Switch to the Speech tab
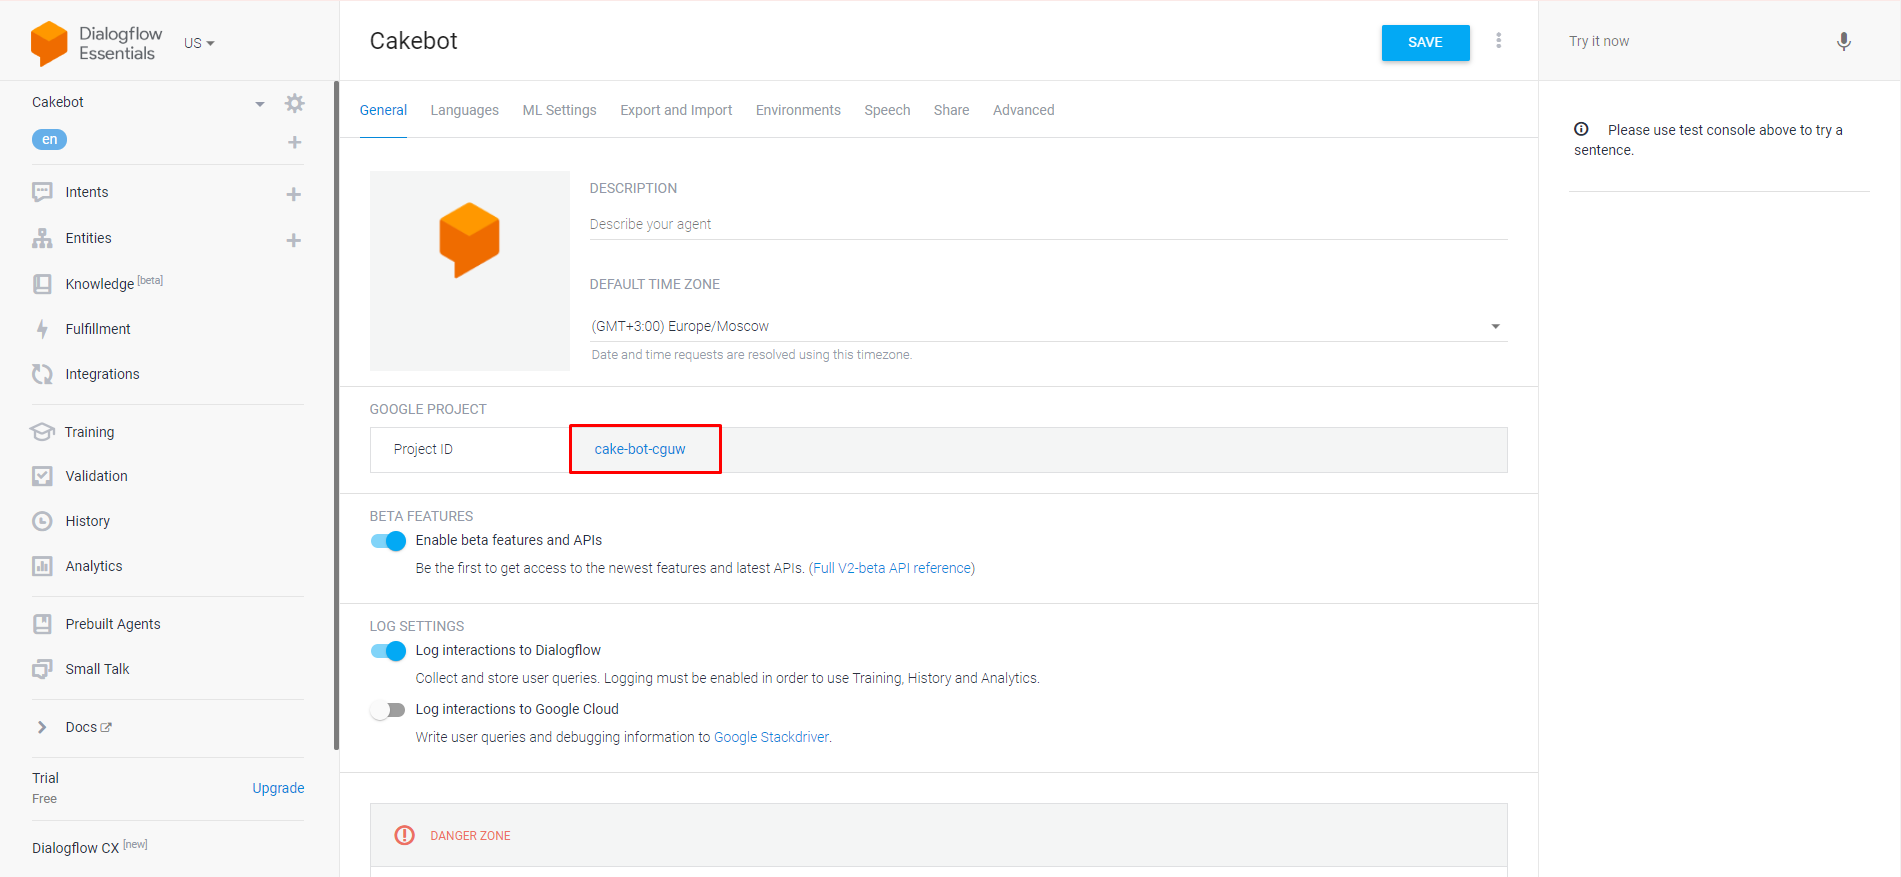This screenshot has width=1901, height=877. click(887, 110)
